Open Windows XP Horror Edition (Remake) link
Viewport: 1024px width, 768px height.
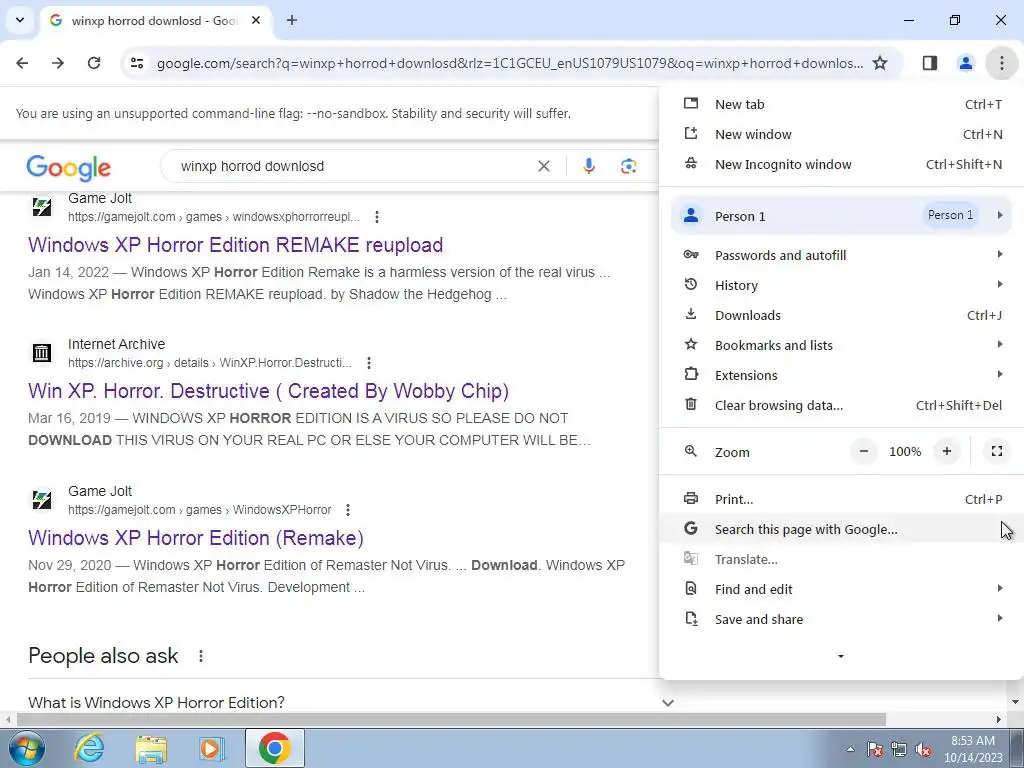[196, 538]
